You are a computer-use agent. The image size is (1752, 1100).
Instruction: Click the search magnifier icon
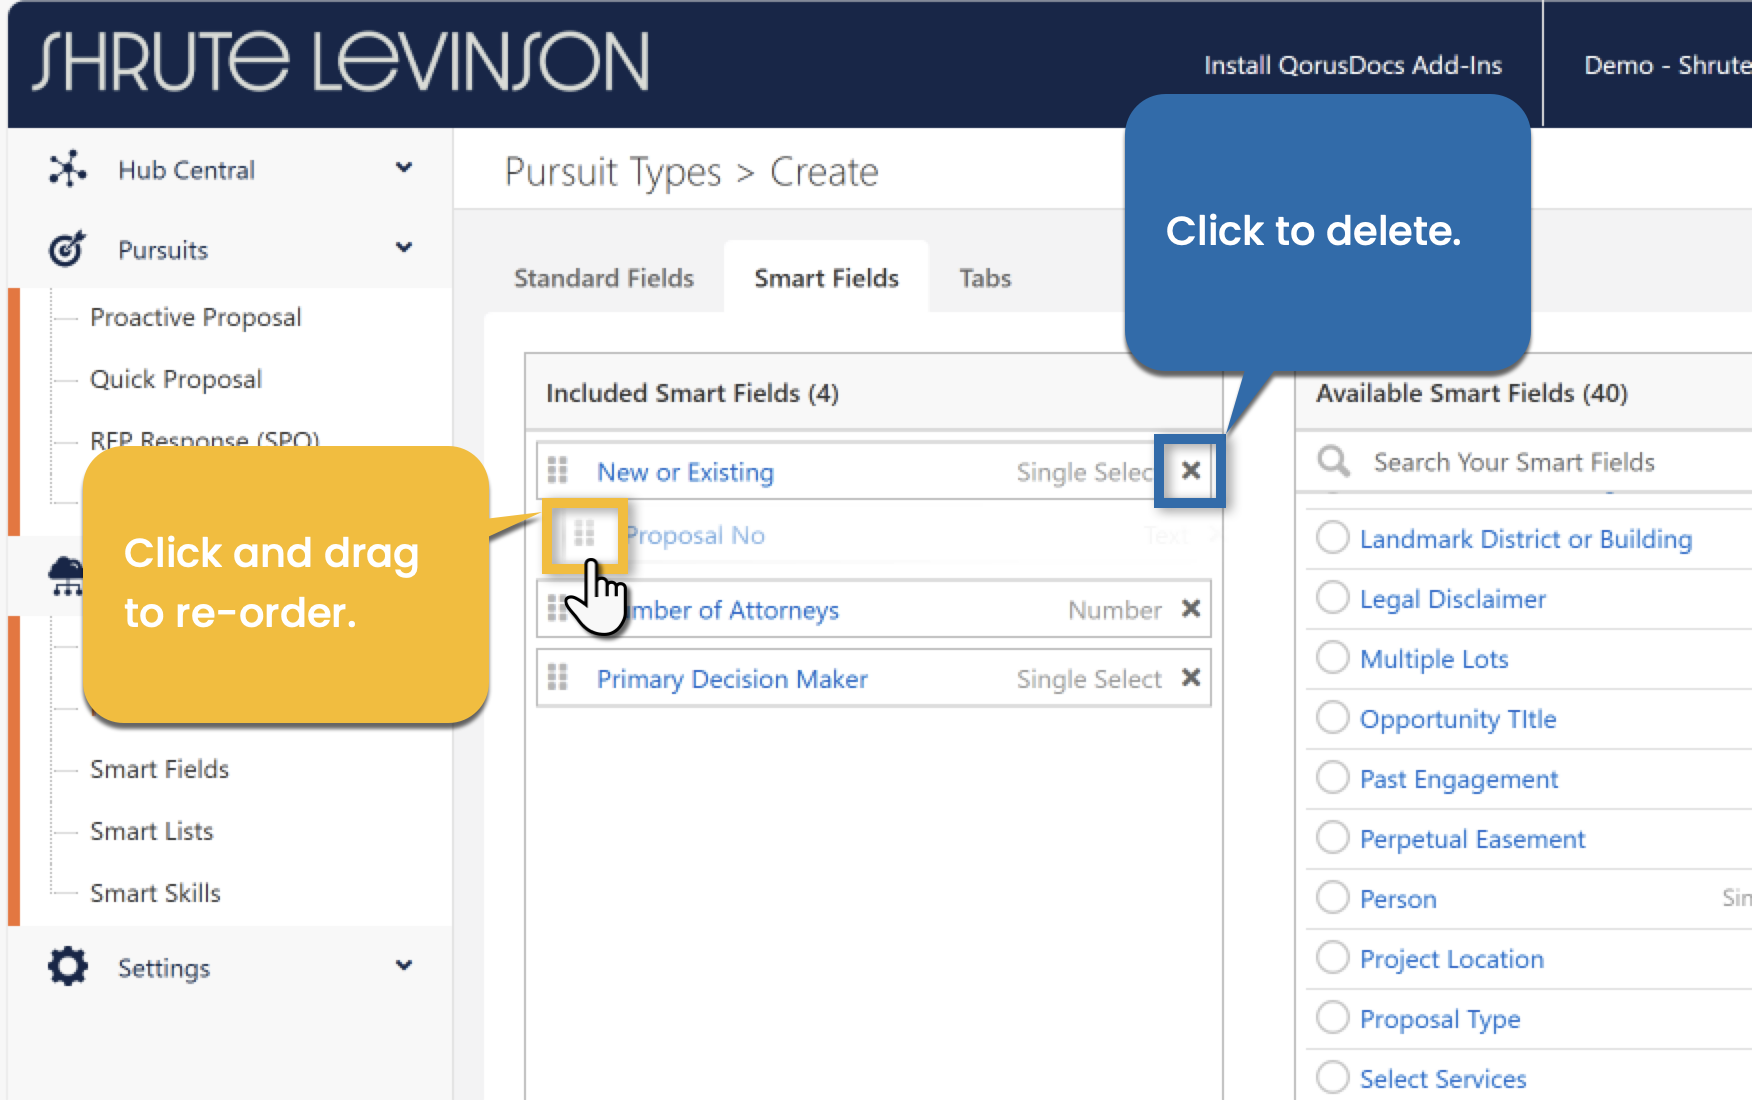pos(1333,461)
